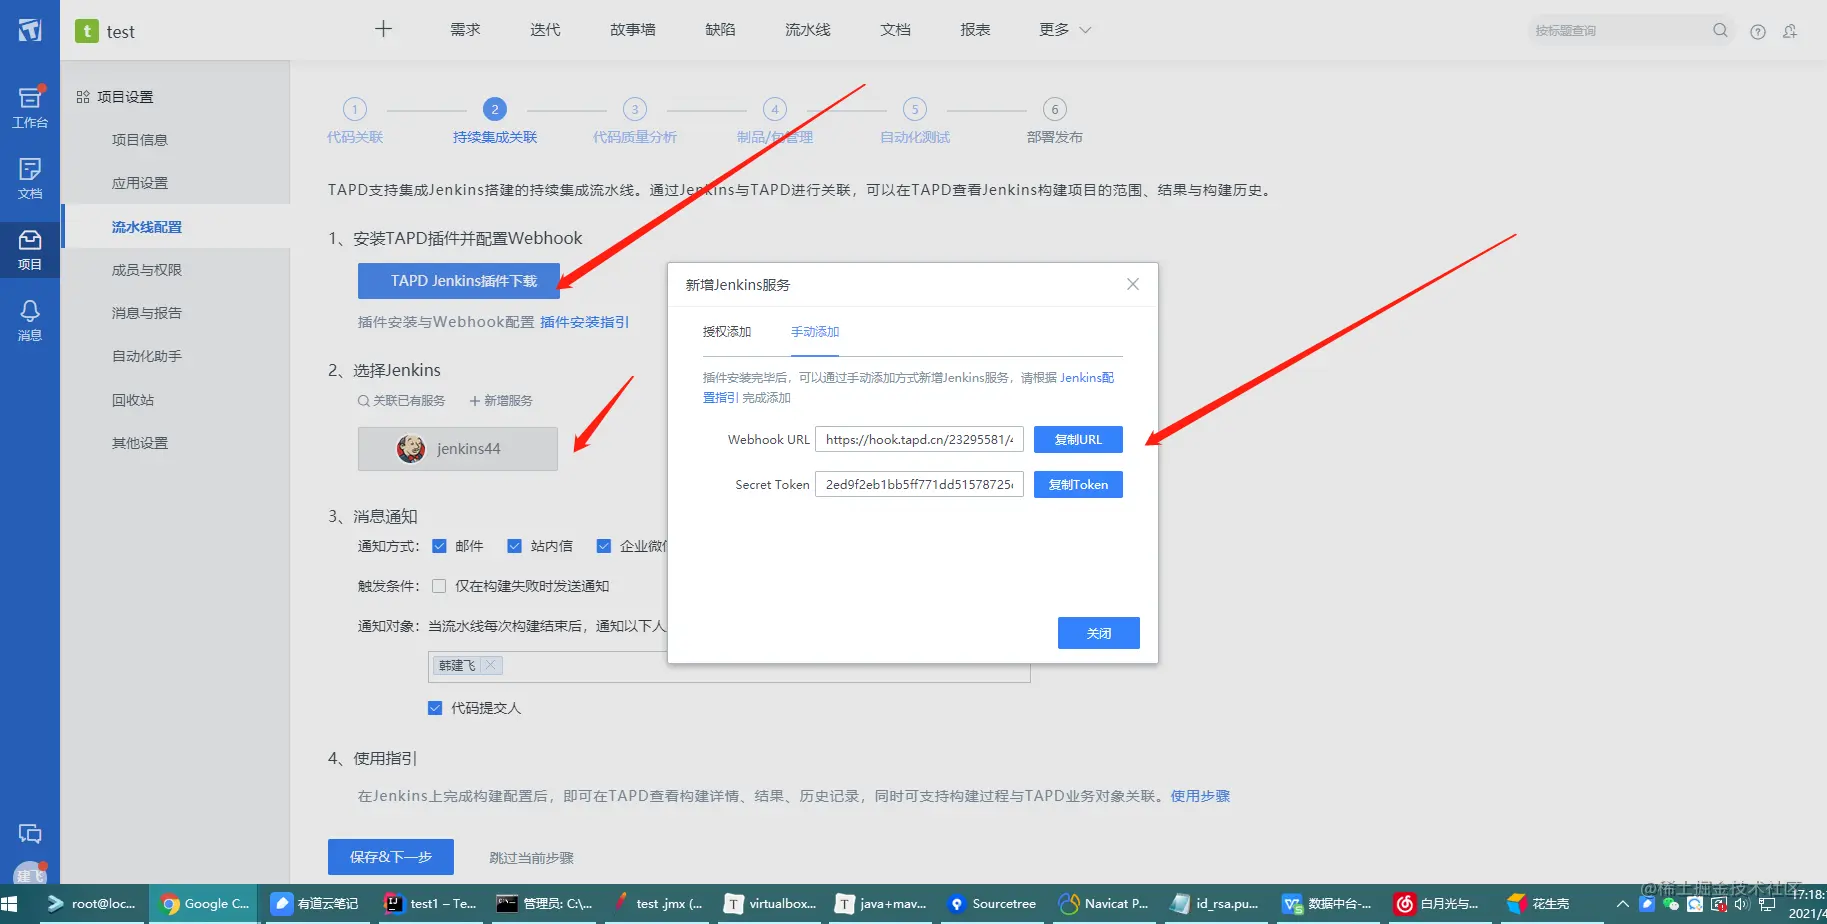Viewport: 1827px width, 924px height.
Task: Open Sourcetree from the taskbar
Action: [991, 904]
